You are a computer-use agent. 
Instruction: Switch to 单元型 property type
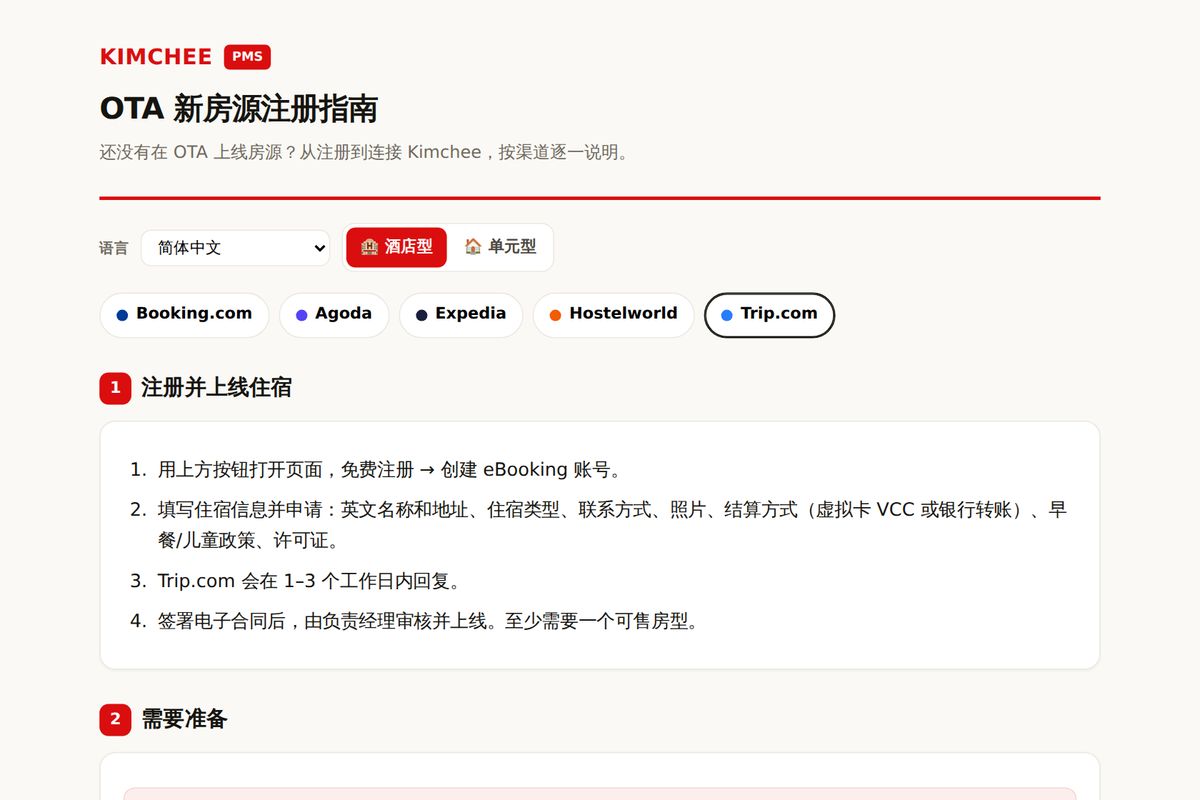[x=500, y=247]
